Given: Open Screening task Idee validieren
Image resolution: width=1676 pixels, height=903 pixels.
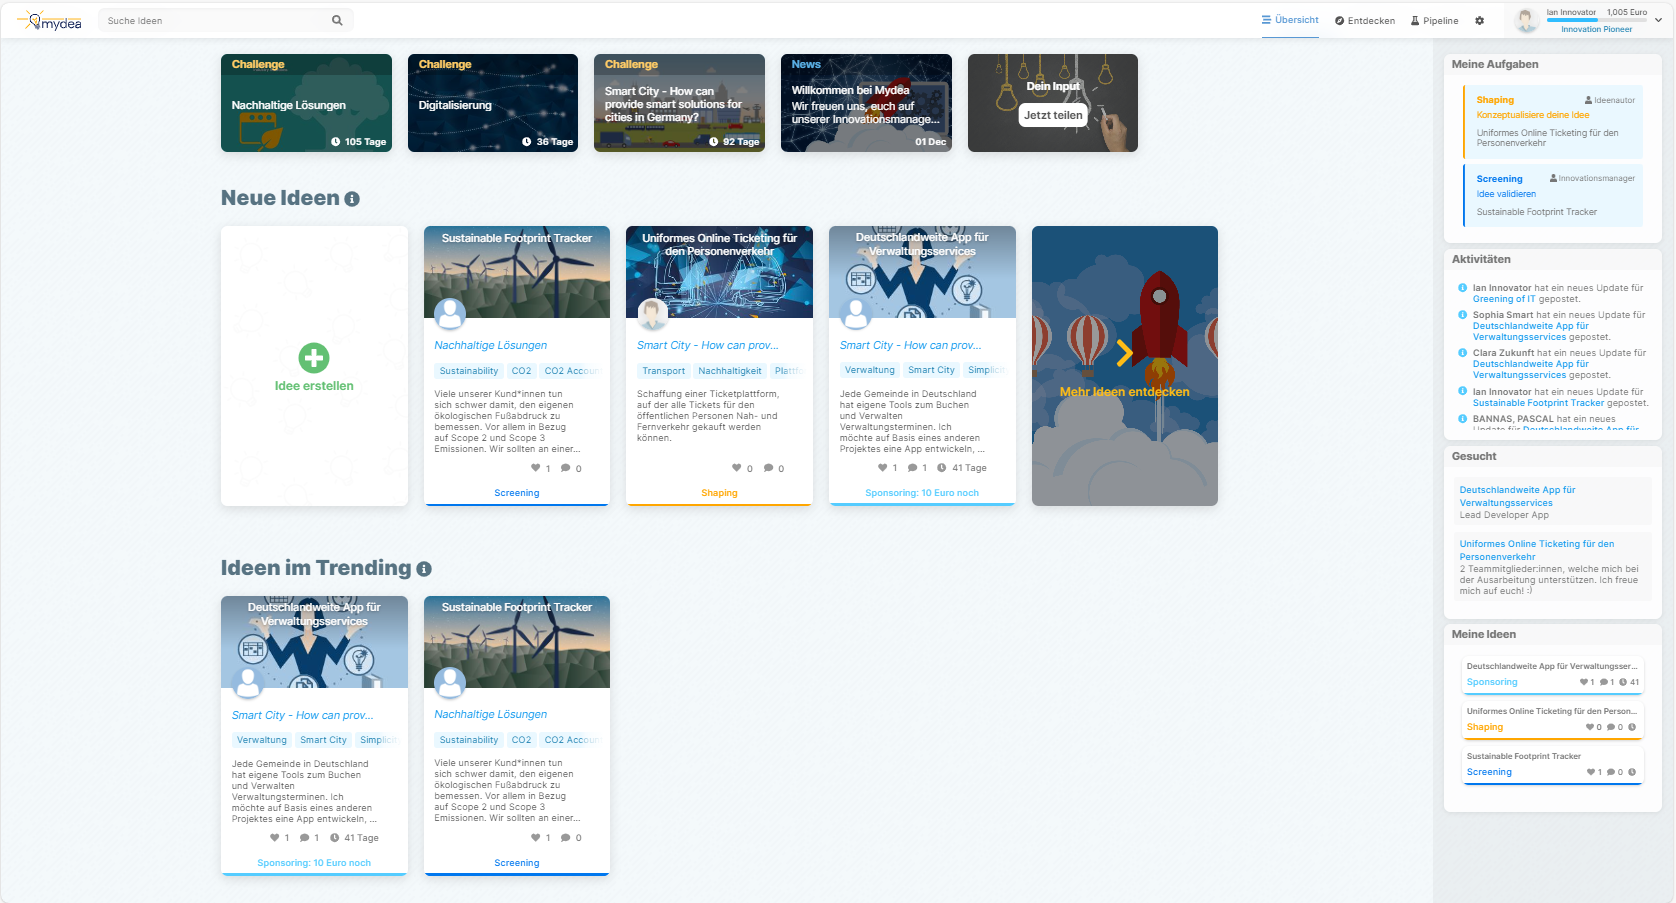Looking at the screenshot, I should coord(1553,195).
